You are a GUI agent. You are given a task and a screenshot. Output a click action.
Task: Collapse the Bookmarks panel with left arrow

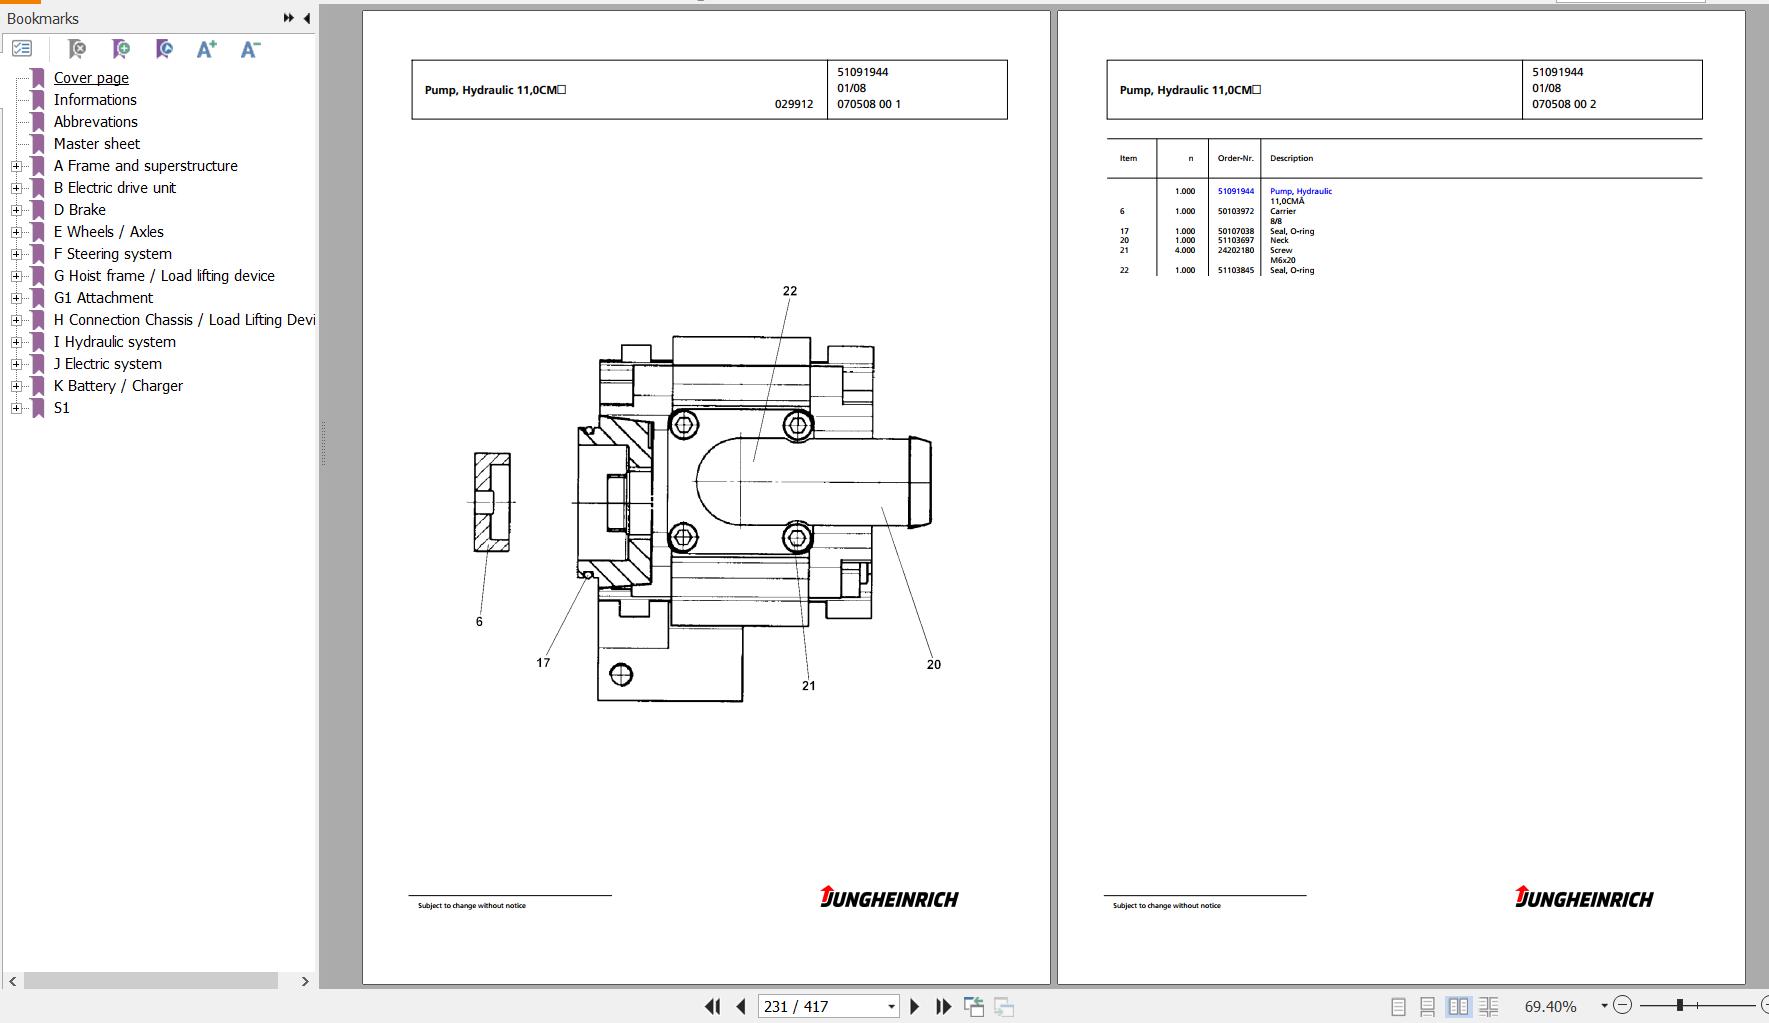(306, 18)
